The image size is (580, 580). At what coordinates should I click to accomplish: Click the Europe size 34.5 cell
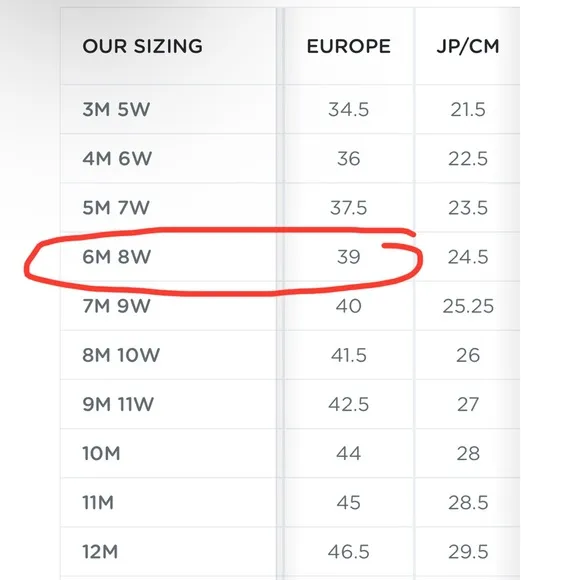[x=348, y=109]
